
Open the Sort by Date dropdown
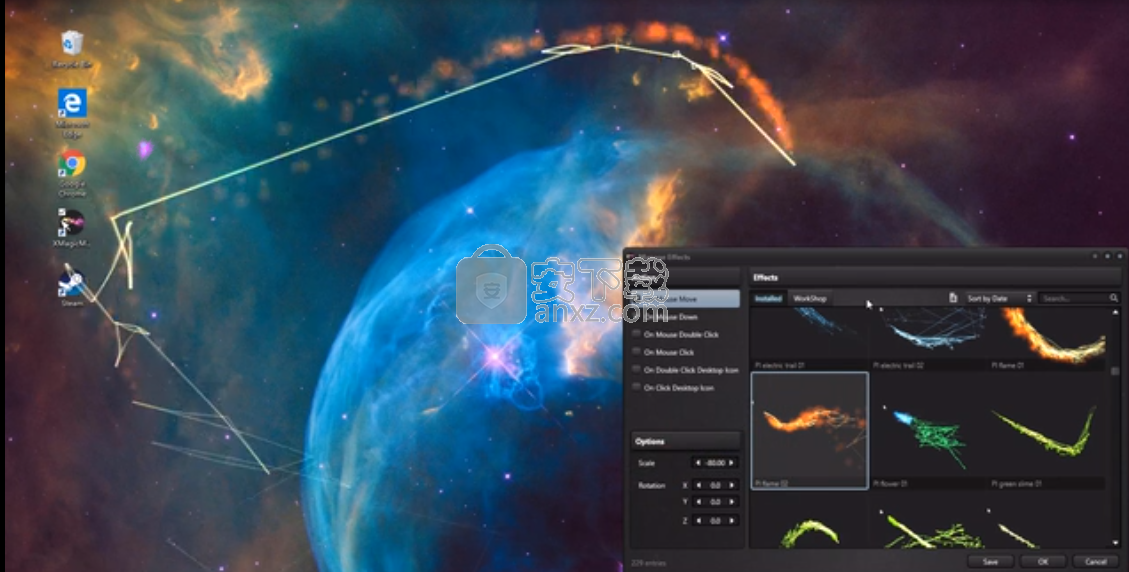(x=999, y=298)
